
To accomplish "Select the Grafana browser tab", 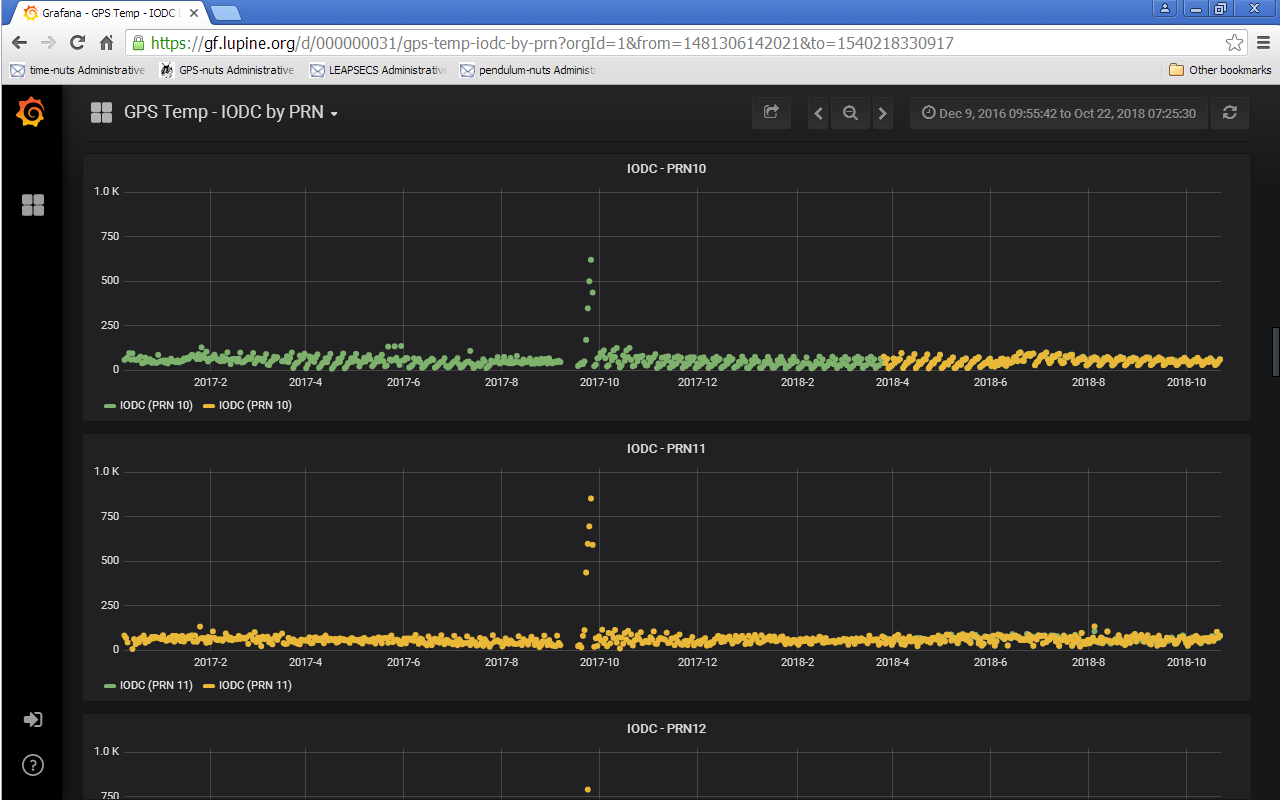I will 105,13.
